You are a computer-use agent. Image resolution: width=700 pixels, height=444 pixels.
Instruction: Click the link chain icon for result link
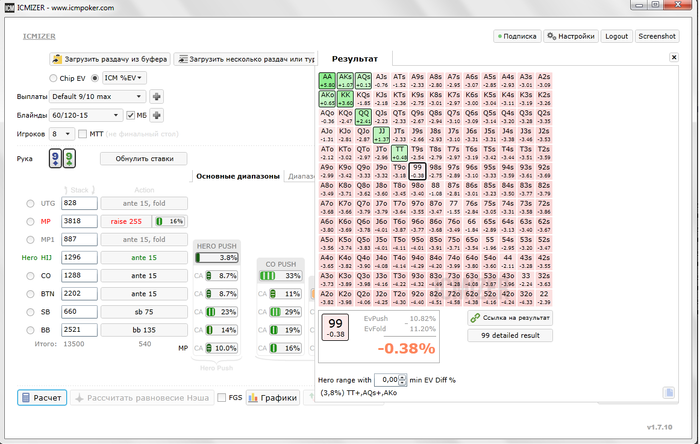[x=475, y=318]
